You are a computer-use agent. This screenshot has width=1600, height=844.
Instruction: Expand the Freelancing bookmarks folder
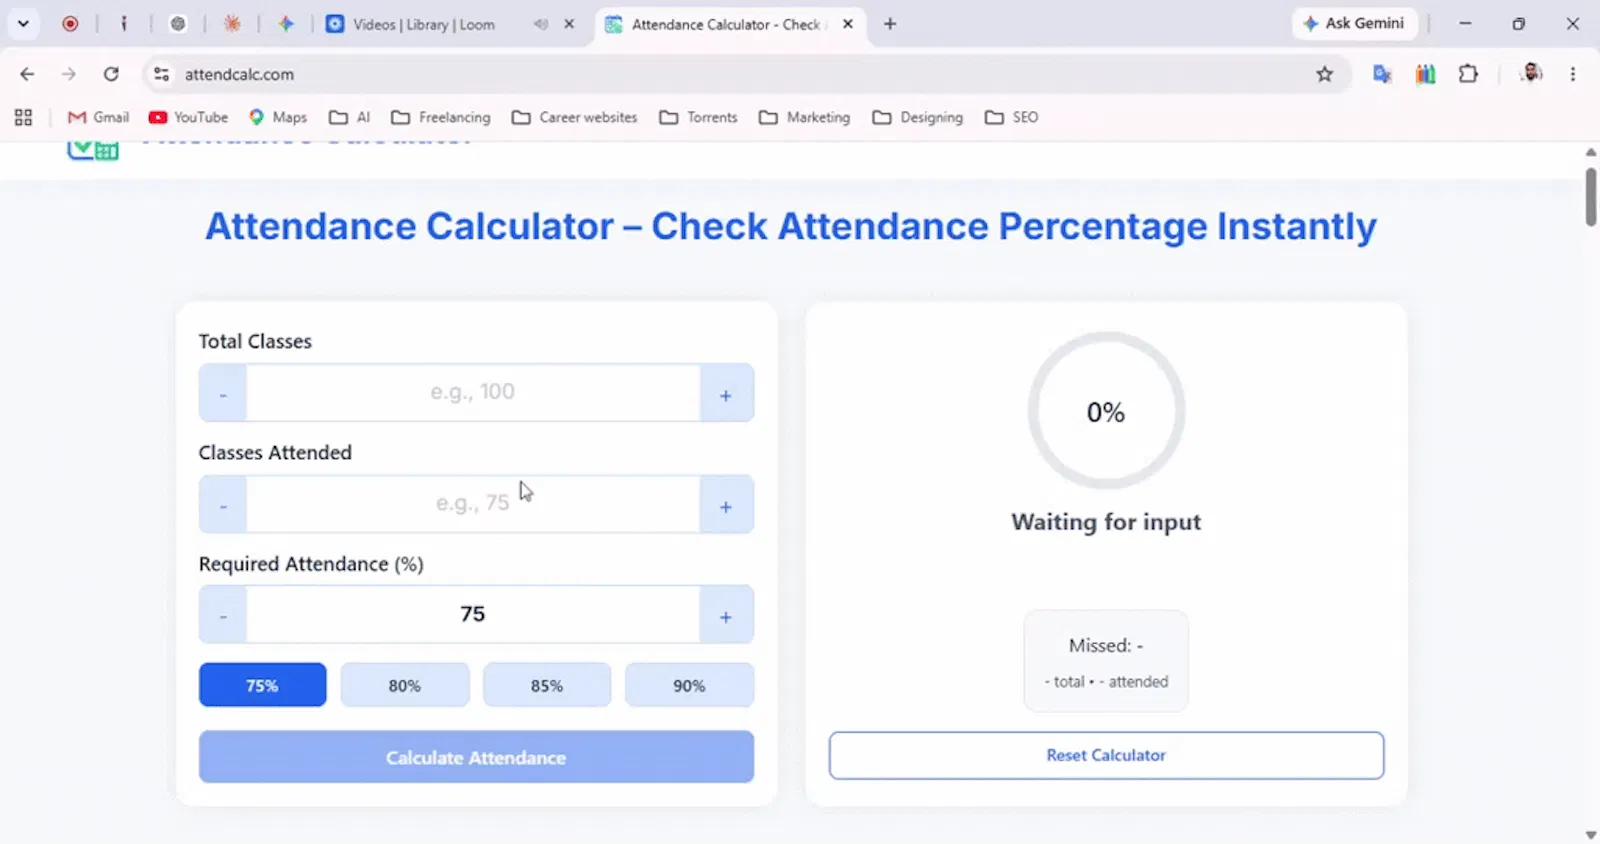[441, 117]
